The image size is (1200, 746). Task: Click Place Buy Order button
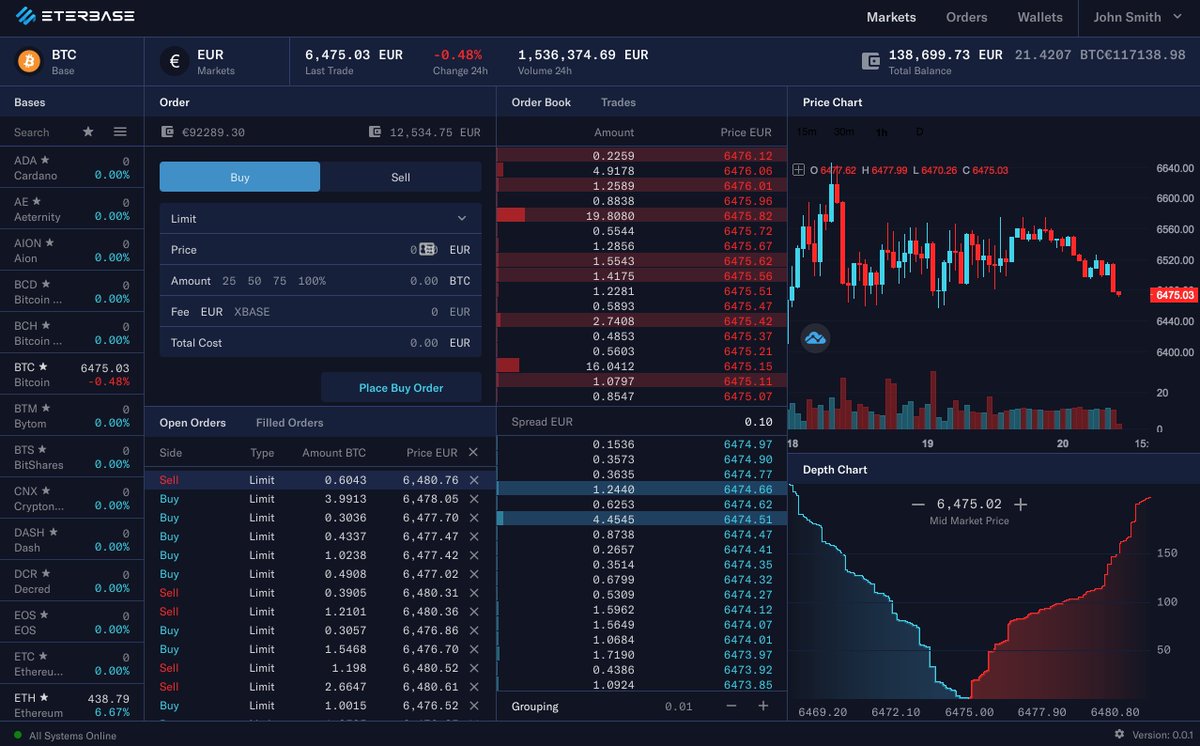pyautogui.click(x=401, y=387)
